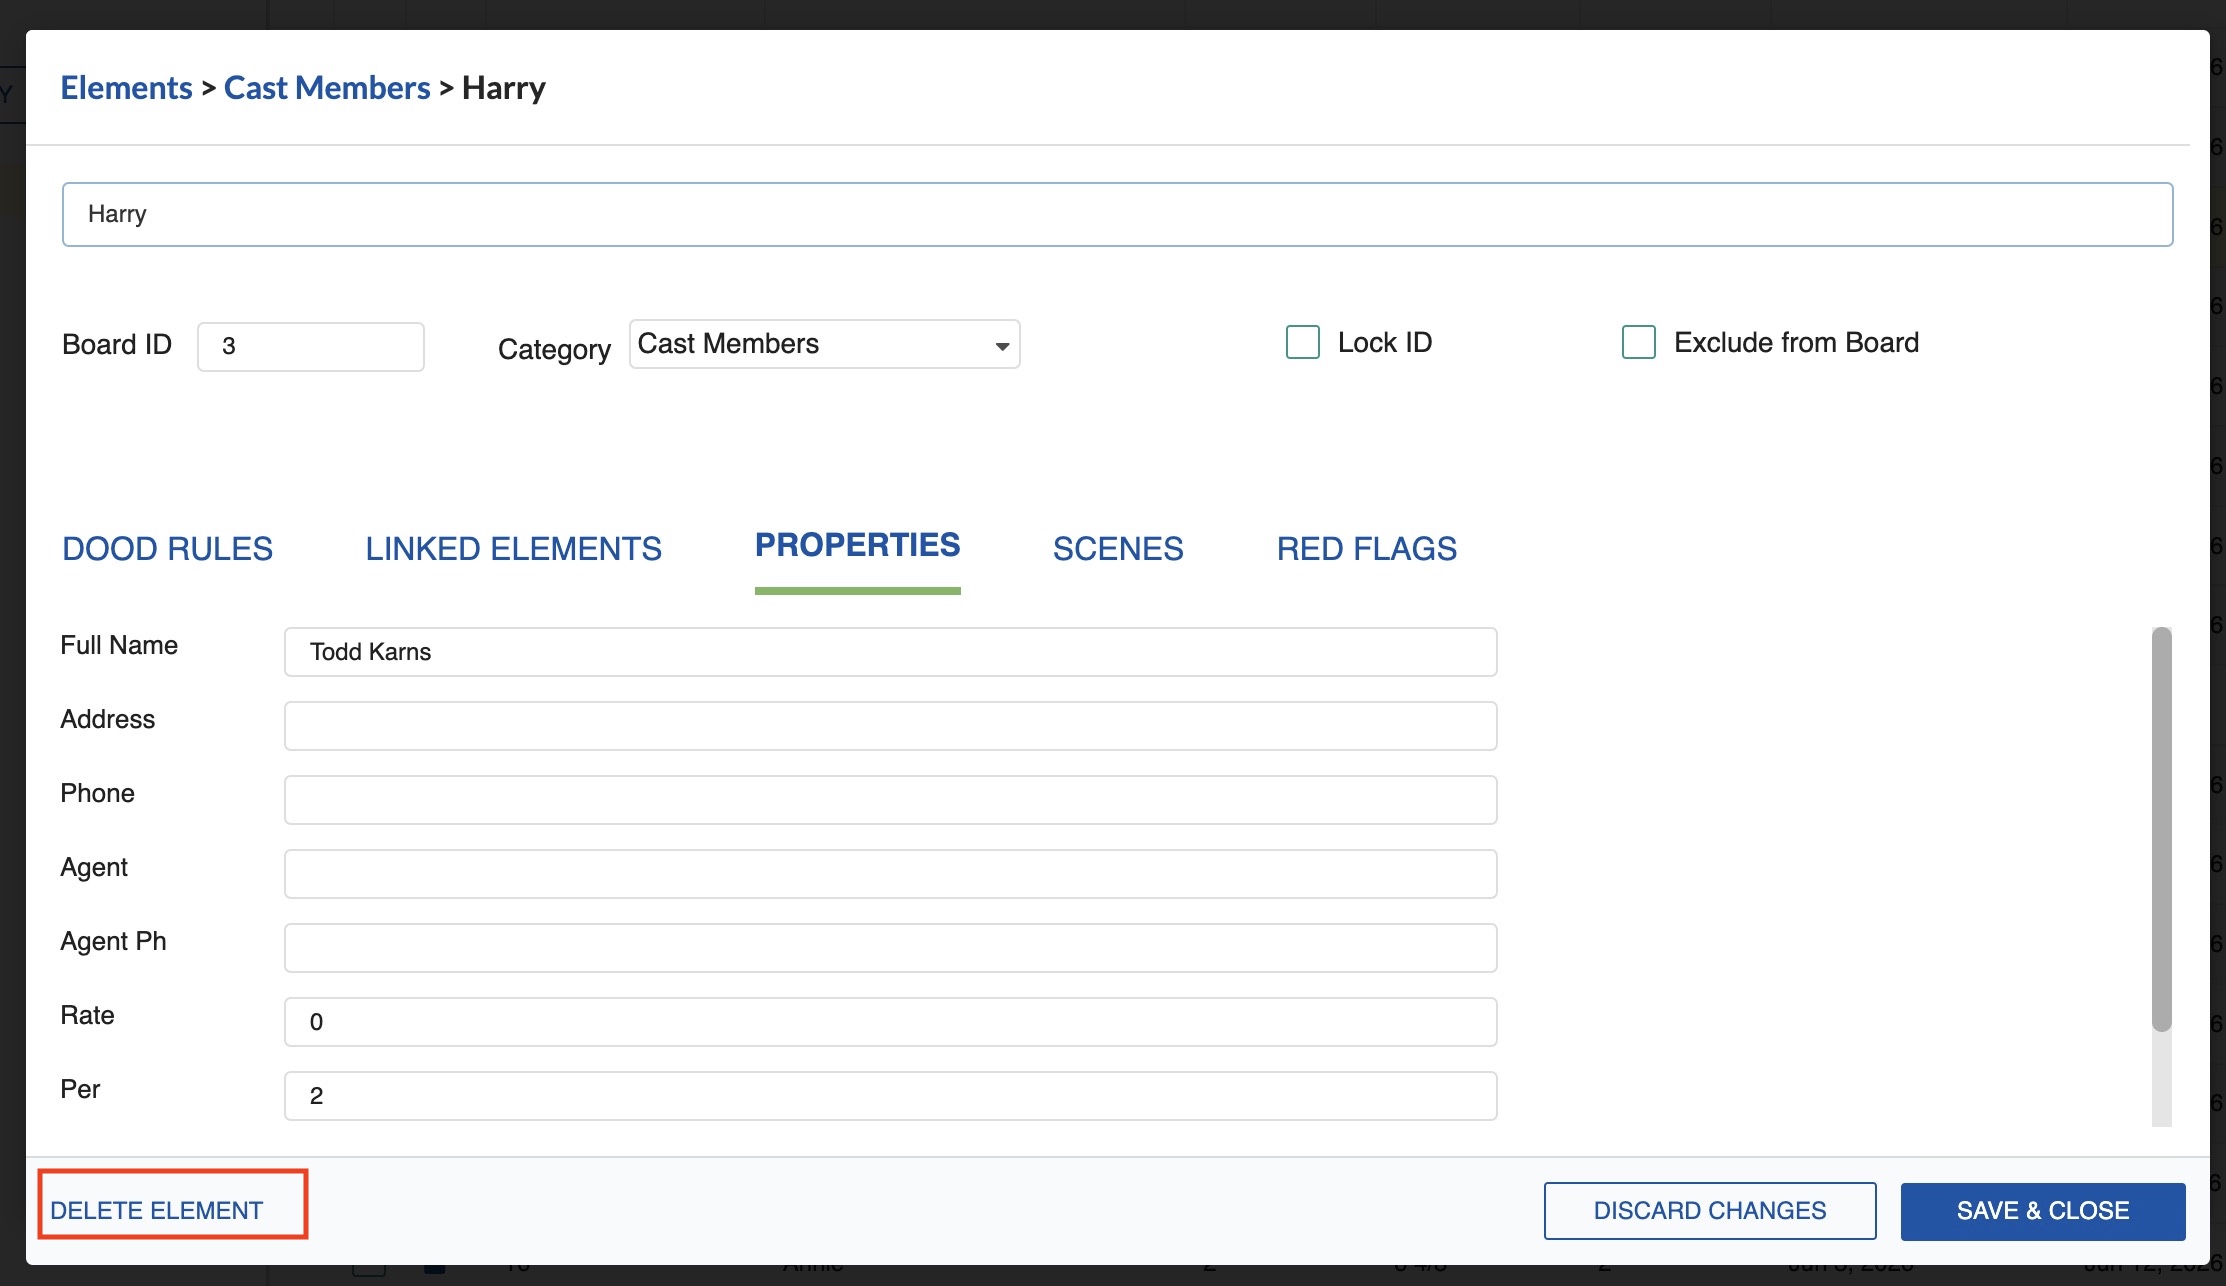Click the Rate input field
Viewport: 2226px width, 1286px height.
coord(890,1022)
